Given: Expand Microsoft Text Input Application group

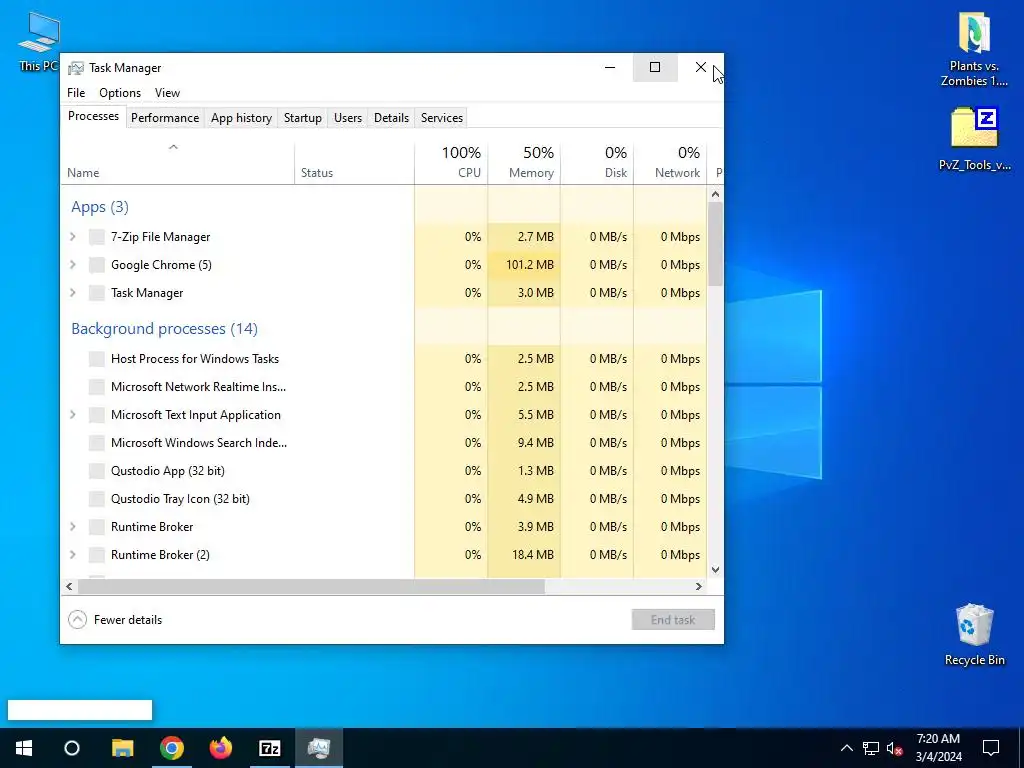Looking at the screenshot, I should (x=73, y=415).
